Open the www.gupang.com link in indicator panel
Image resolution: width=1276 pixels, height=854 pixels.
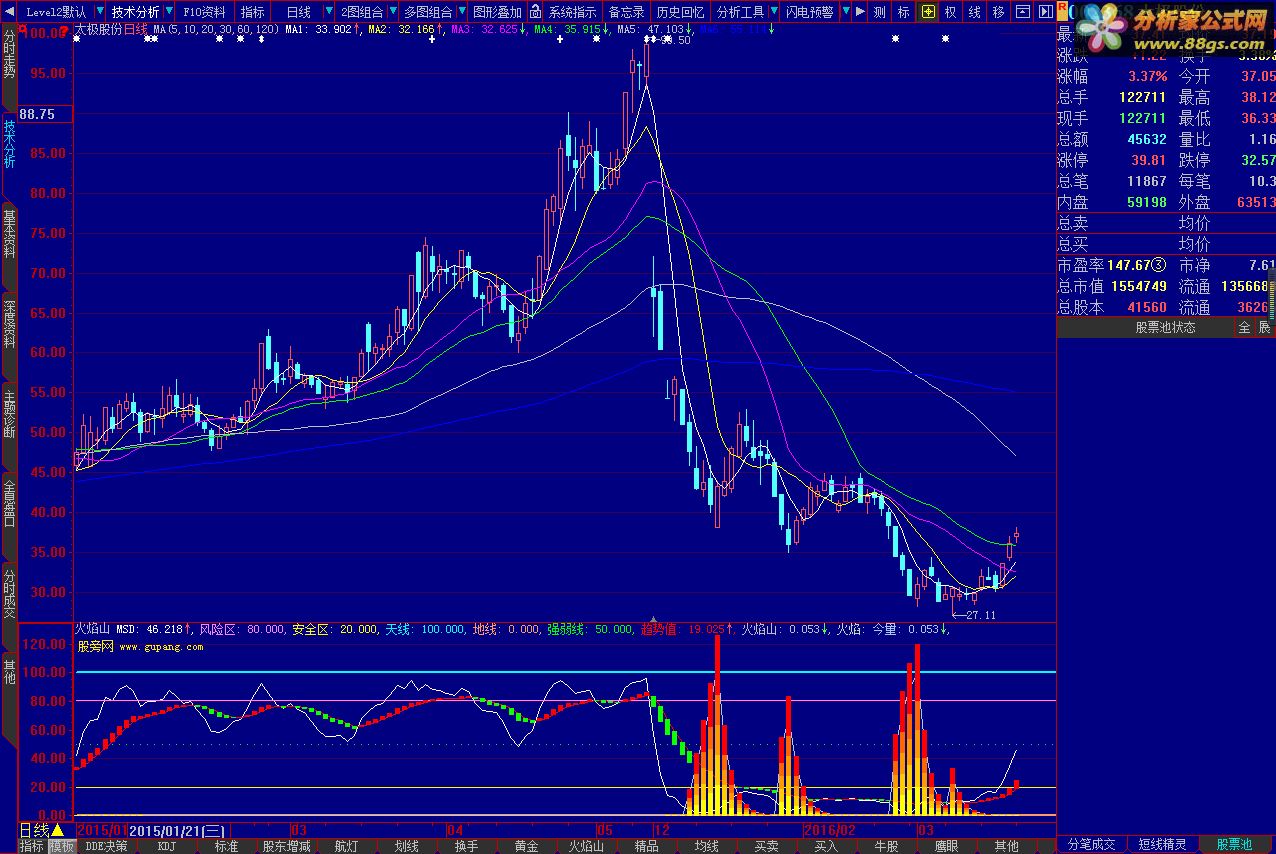click(x=161, y=647)
